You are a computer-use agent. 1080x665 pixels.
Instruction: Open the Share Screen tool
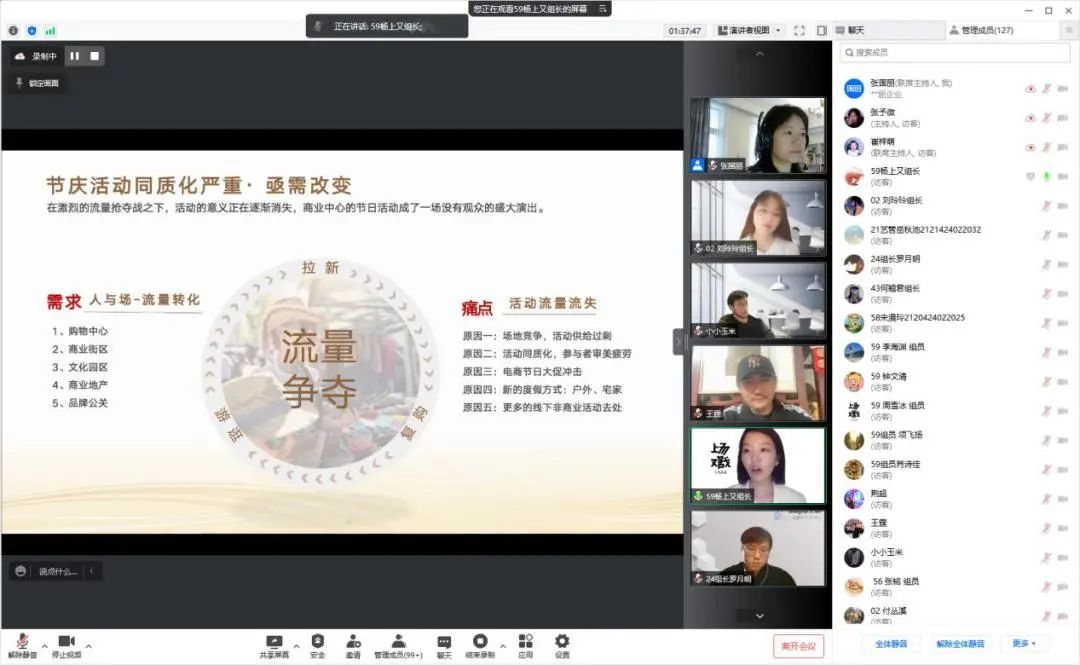point(275,643)
